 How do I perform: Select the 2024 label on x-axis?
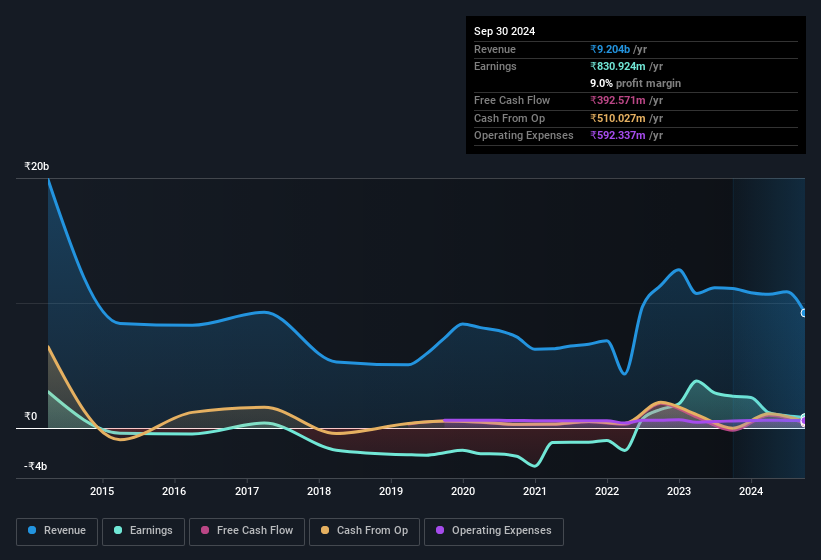pos(751,491)
